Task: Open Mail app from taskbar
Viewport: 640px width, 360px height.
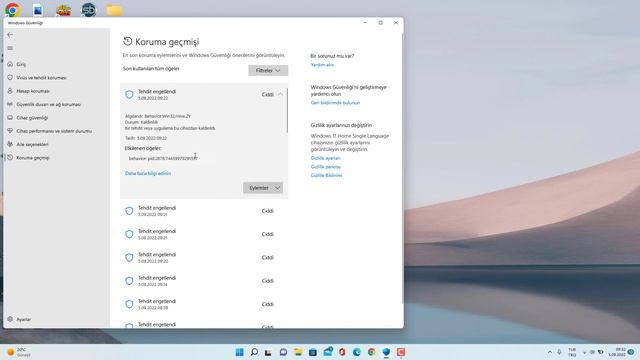Action: point(328,351)
